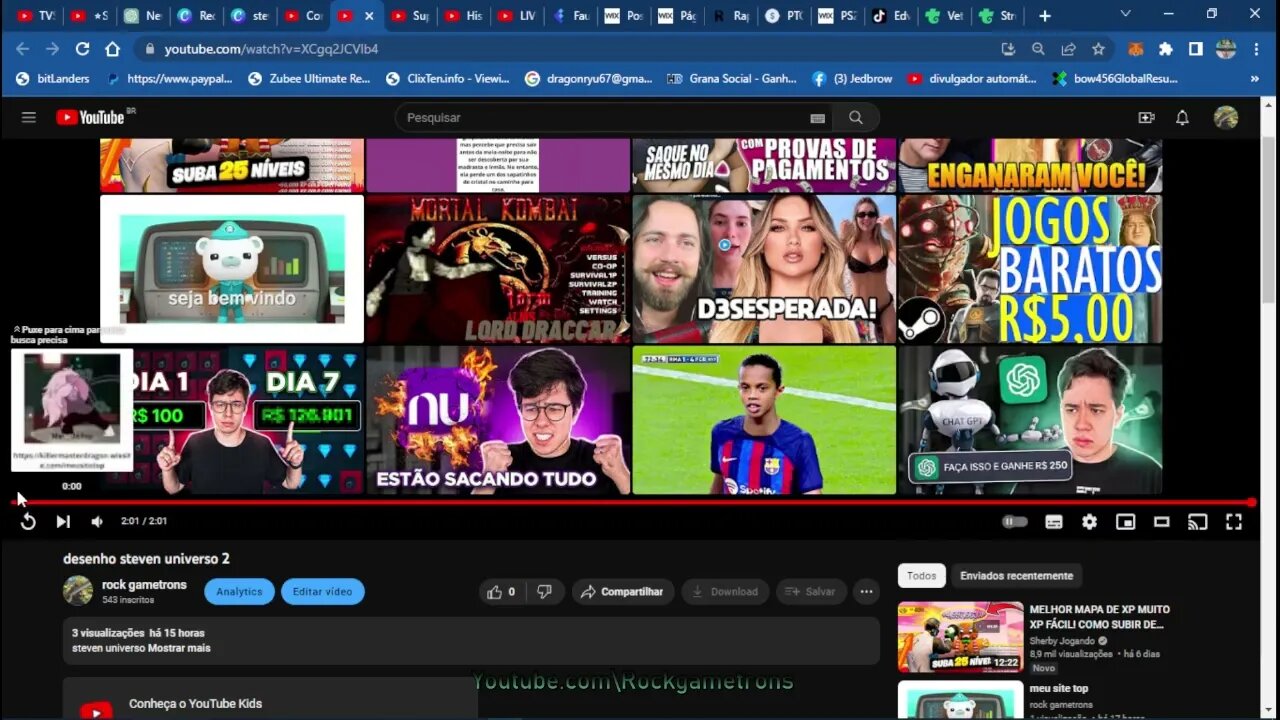Open the meu site top suggested video title
This screenshot has width=1280, height=720.
(1059, 689)
